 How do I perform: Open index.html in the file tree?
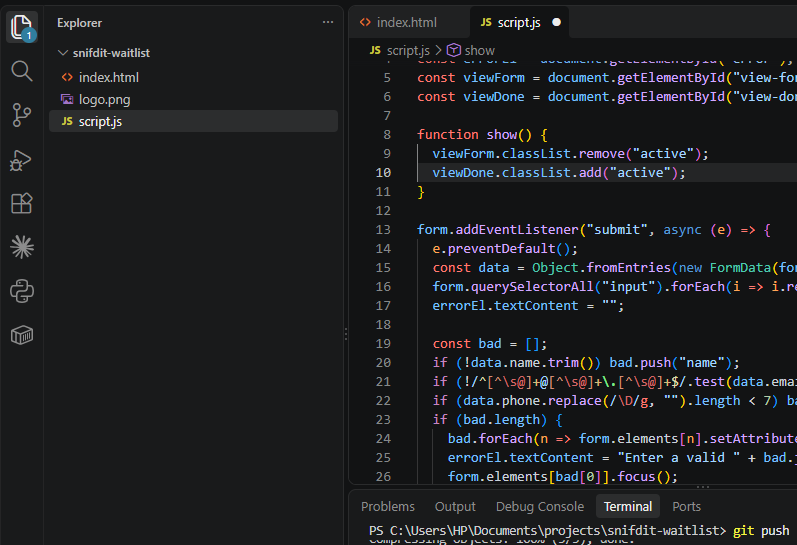[x=193, y=77]
